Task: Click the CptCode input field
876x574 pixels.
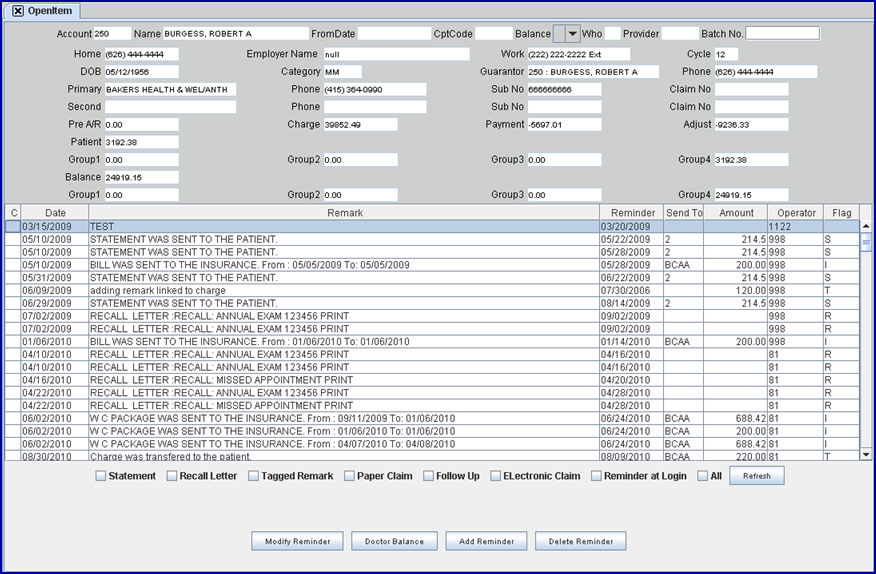Action: click(494, 34)
